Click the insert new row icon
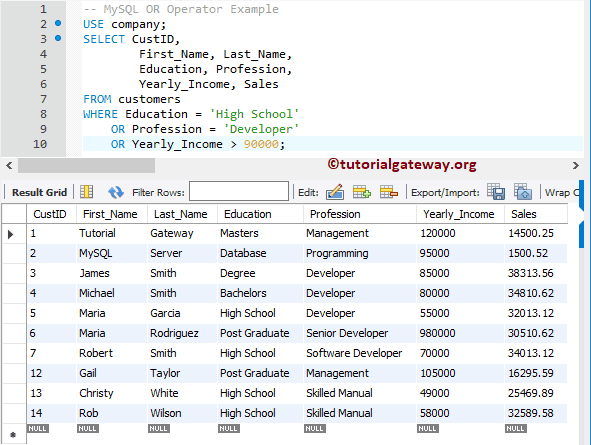591x445 pixels. 361,192
